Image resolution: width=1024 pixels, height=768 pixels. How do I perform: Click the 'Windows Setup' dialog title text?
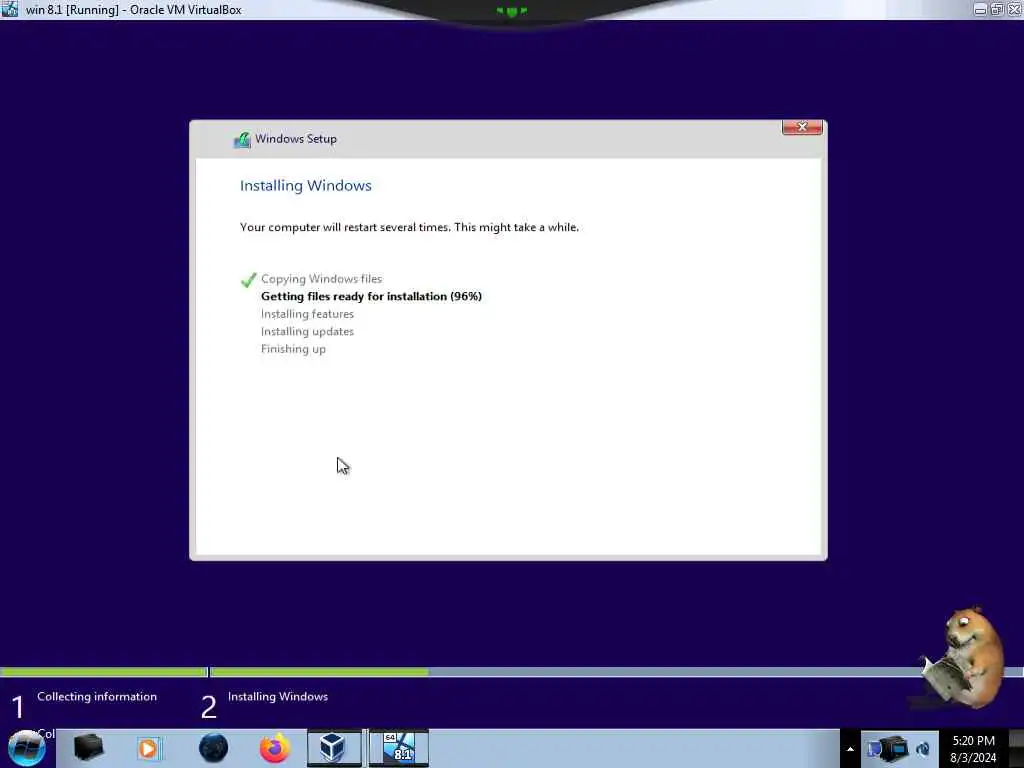(x=296, y=138)
